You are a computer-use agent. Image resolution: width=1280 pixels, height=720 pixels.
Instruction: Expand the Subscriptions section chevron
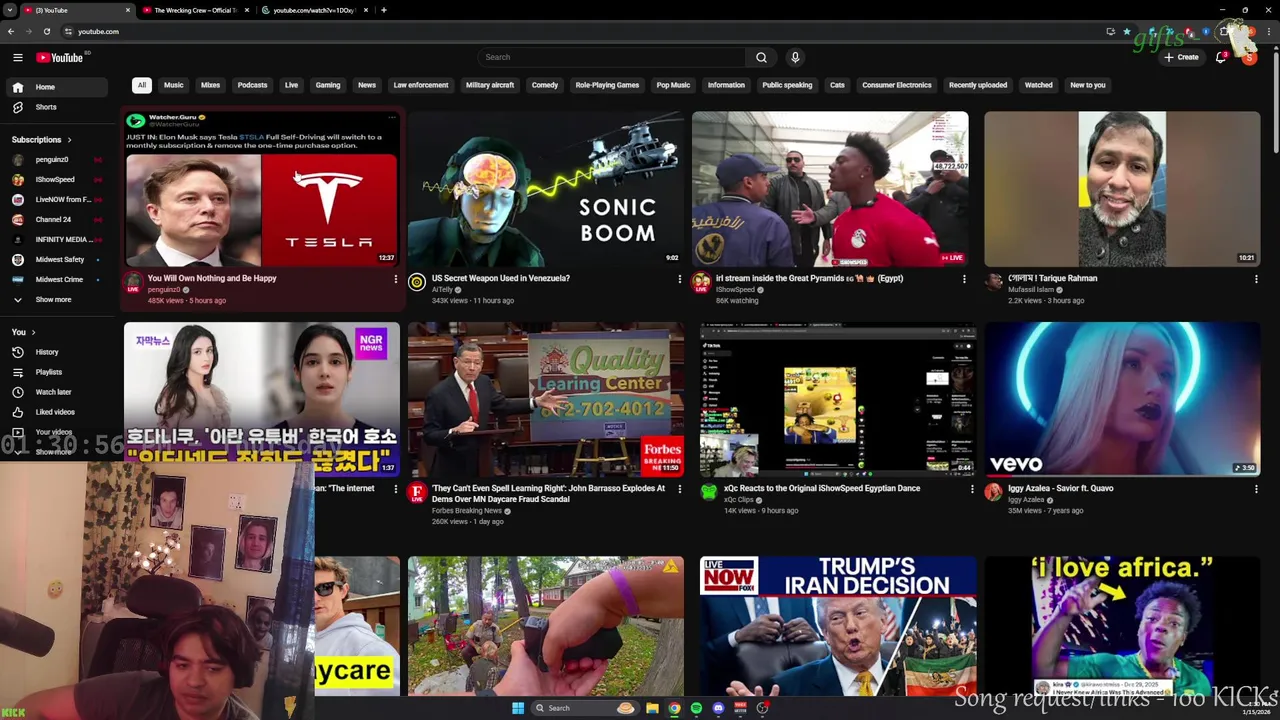[x=69, y=140]
